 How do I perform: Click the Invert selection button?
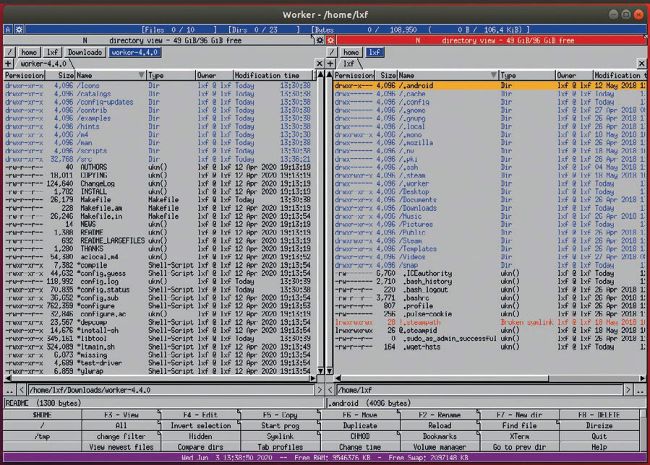(201, 426)
